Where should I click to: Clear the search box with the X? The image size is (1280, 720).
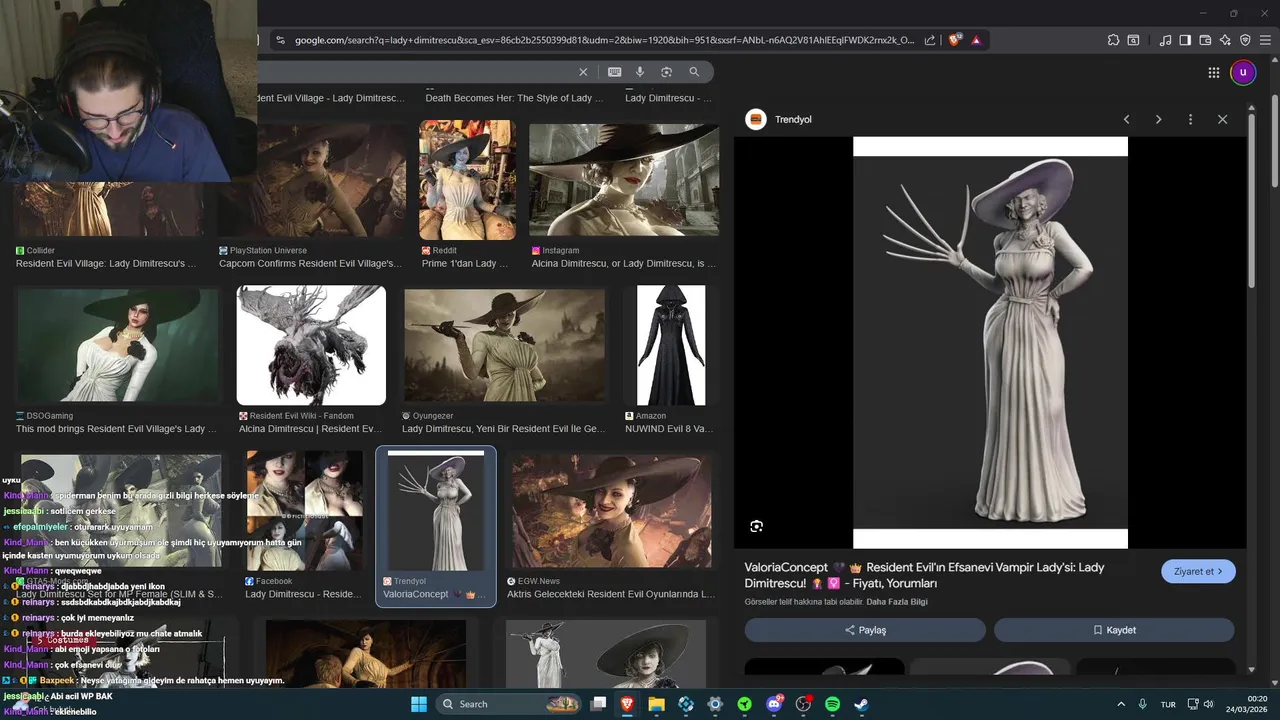(583, 72)
